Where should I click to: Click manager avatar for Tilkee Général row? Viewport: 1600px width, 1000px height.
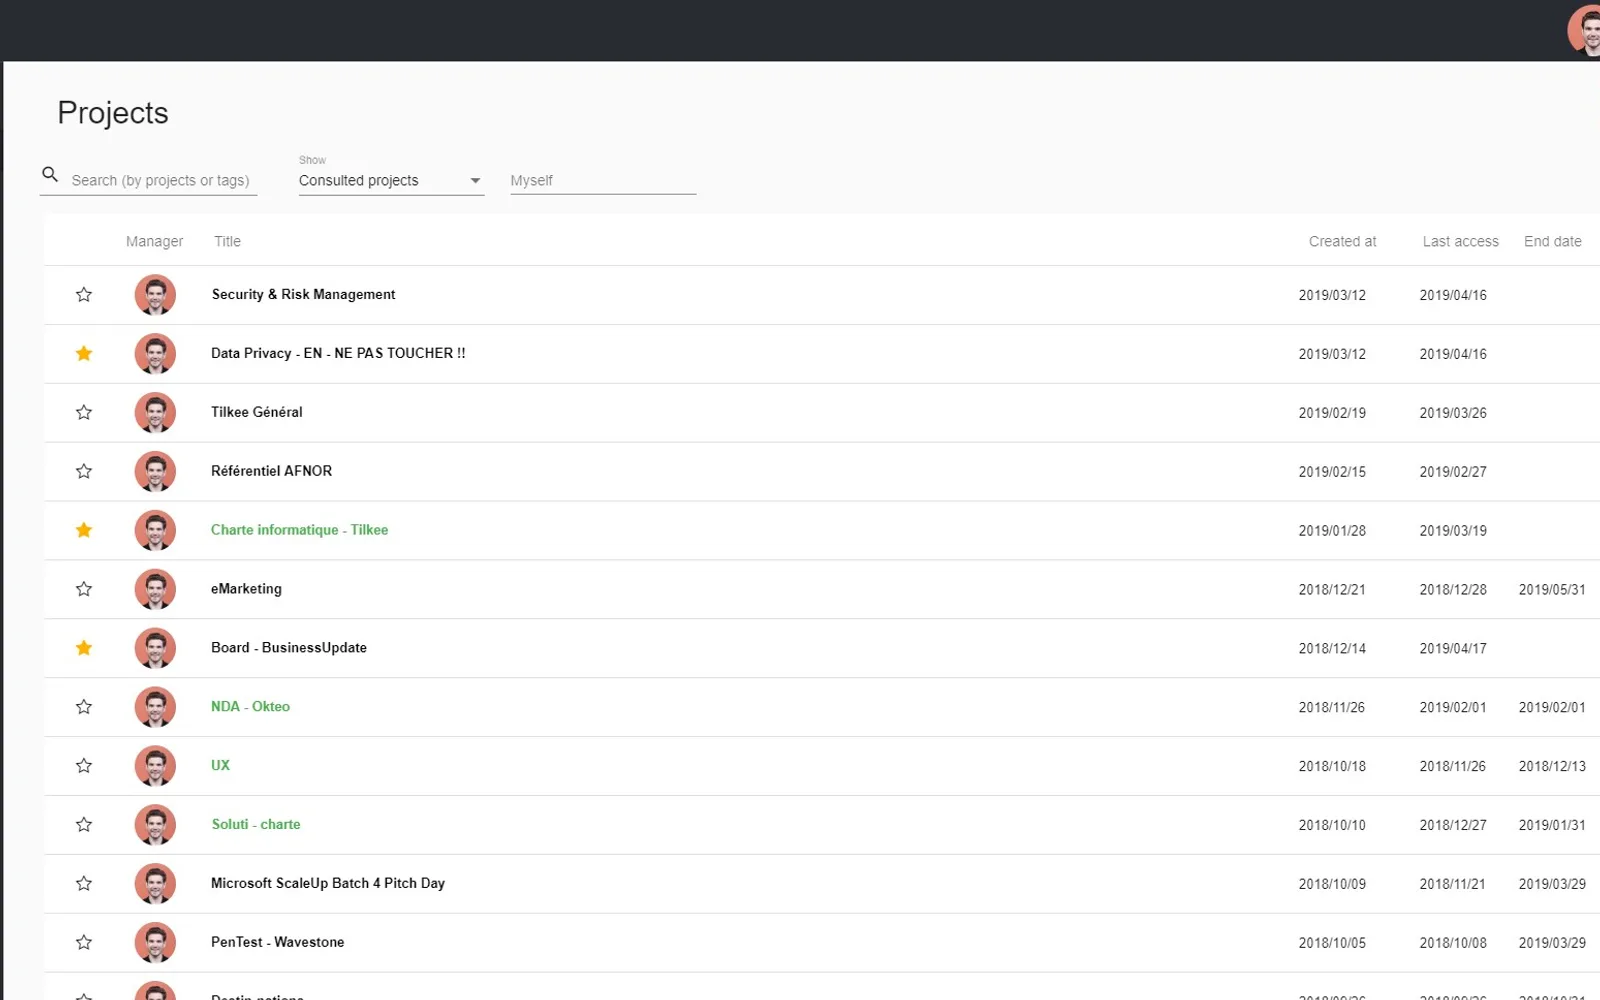pos(155,413)
